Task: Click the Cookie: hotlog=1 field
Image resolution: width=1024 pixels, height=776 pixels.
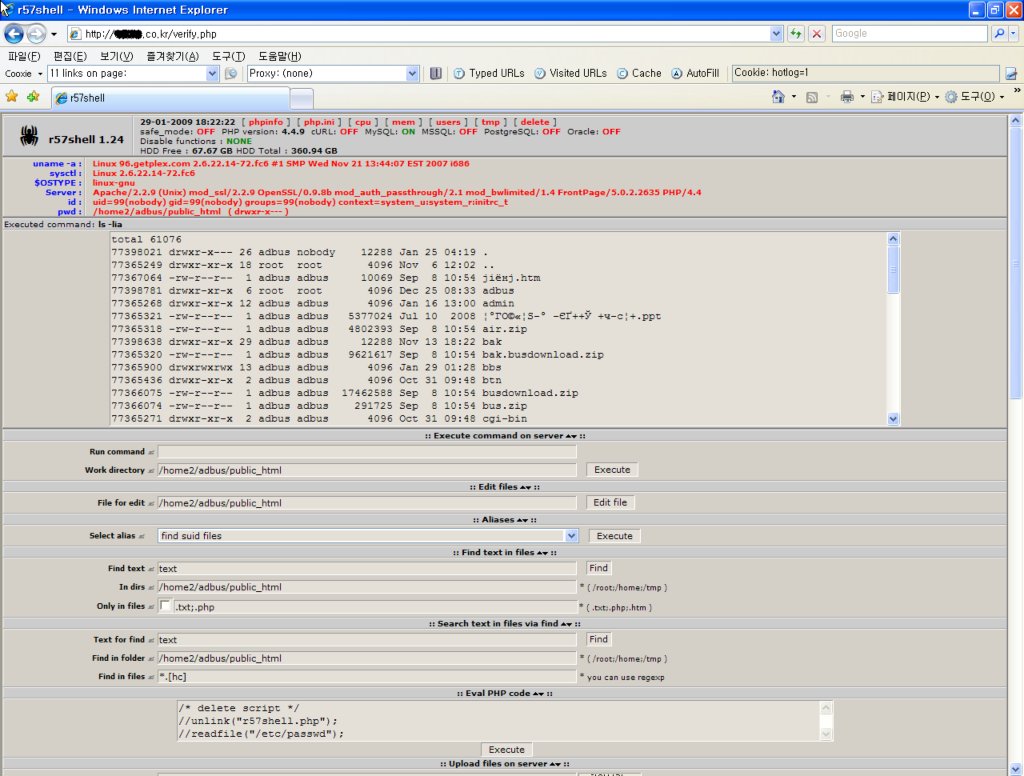Action: point(865,73)
